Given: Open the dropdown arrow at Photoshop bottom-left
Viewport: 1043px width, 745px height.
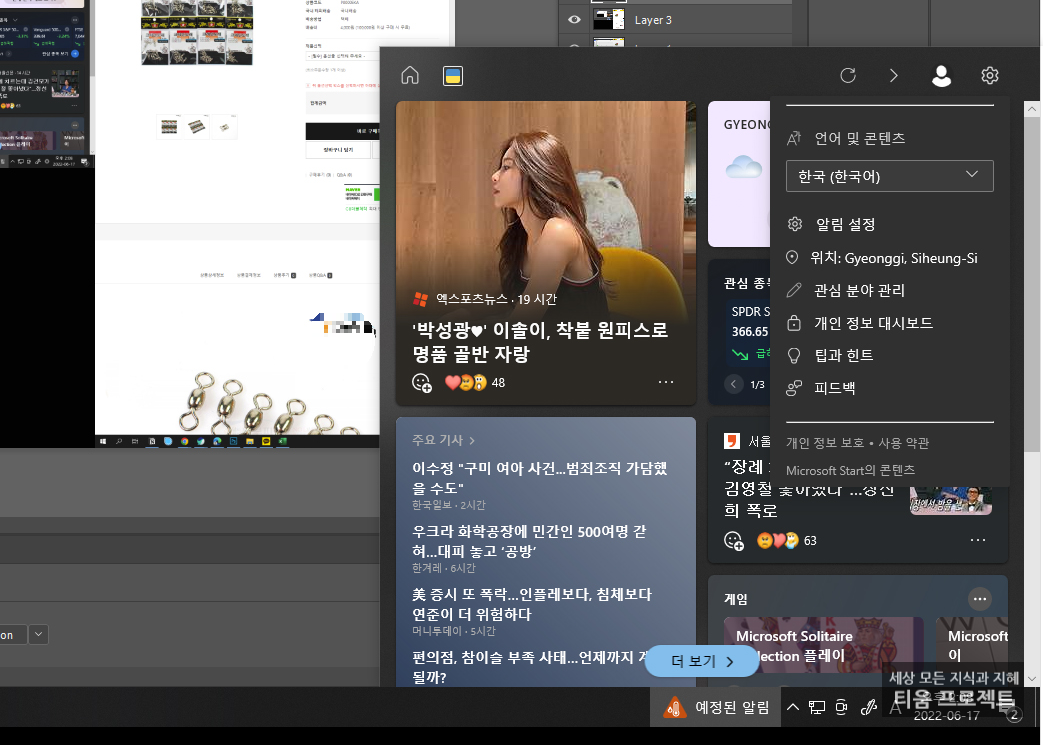Looking at the screenshot, I should pyautogui.click(x=39, y=635).
